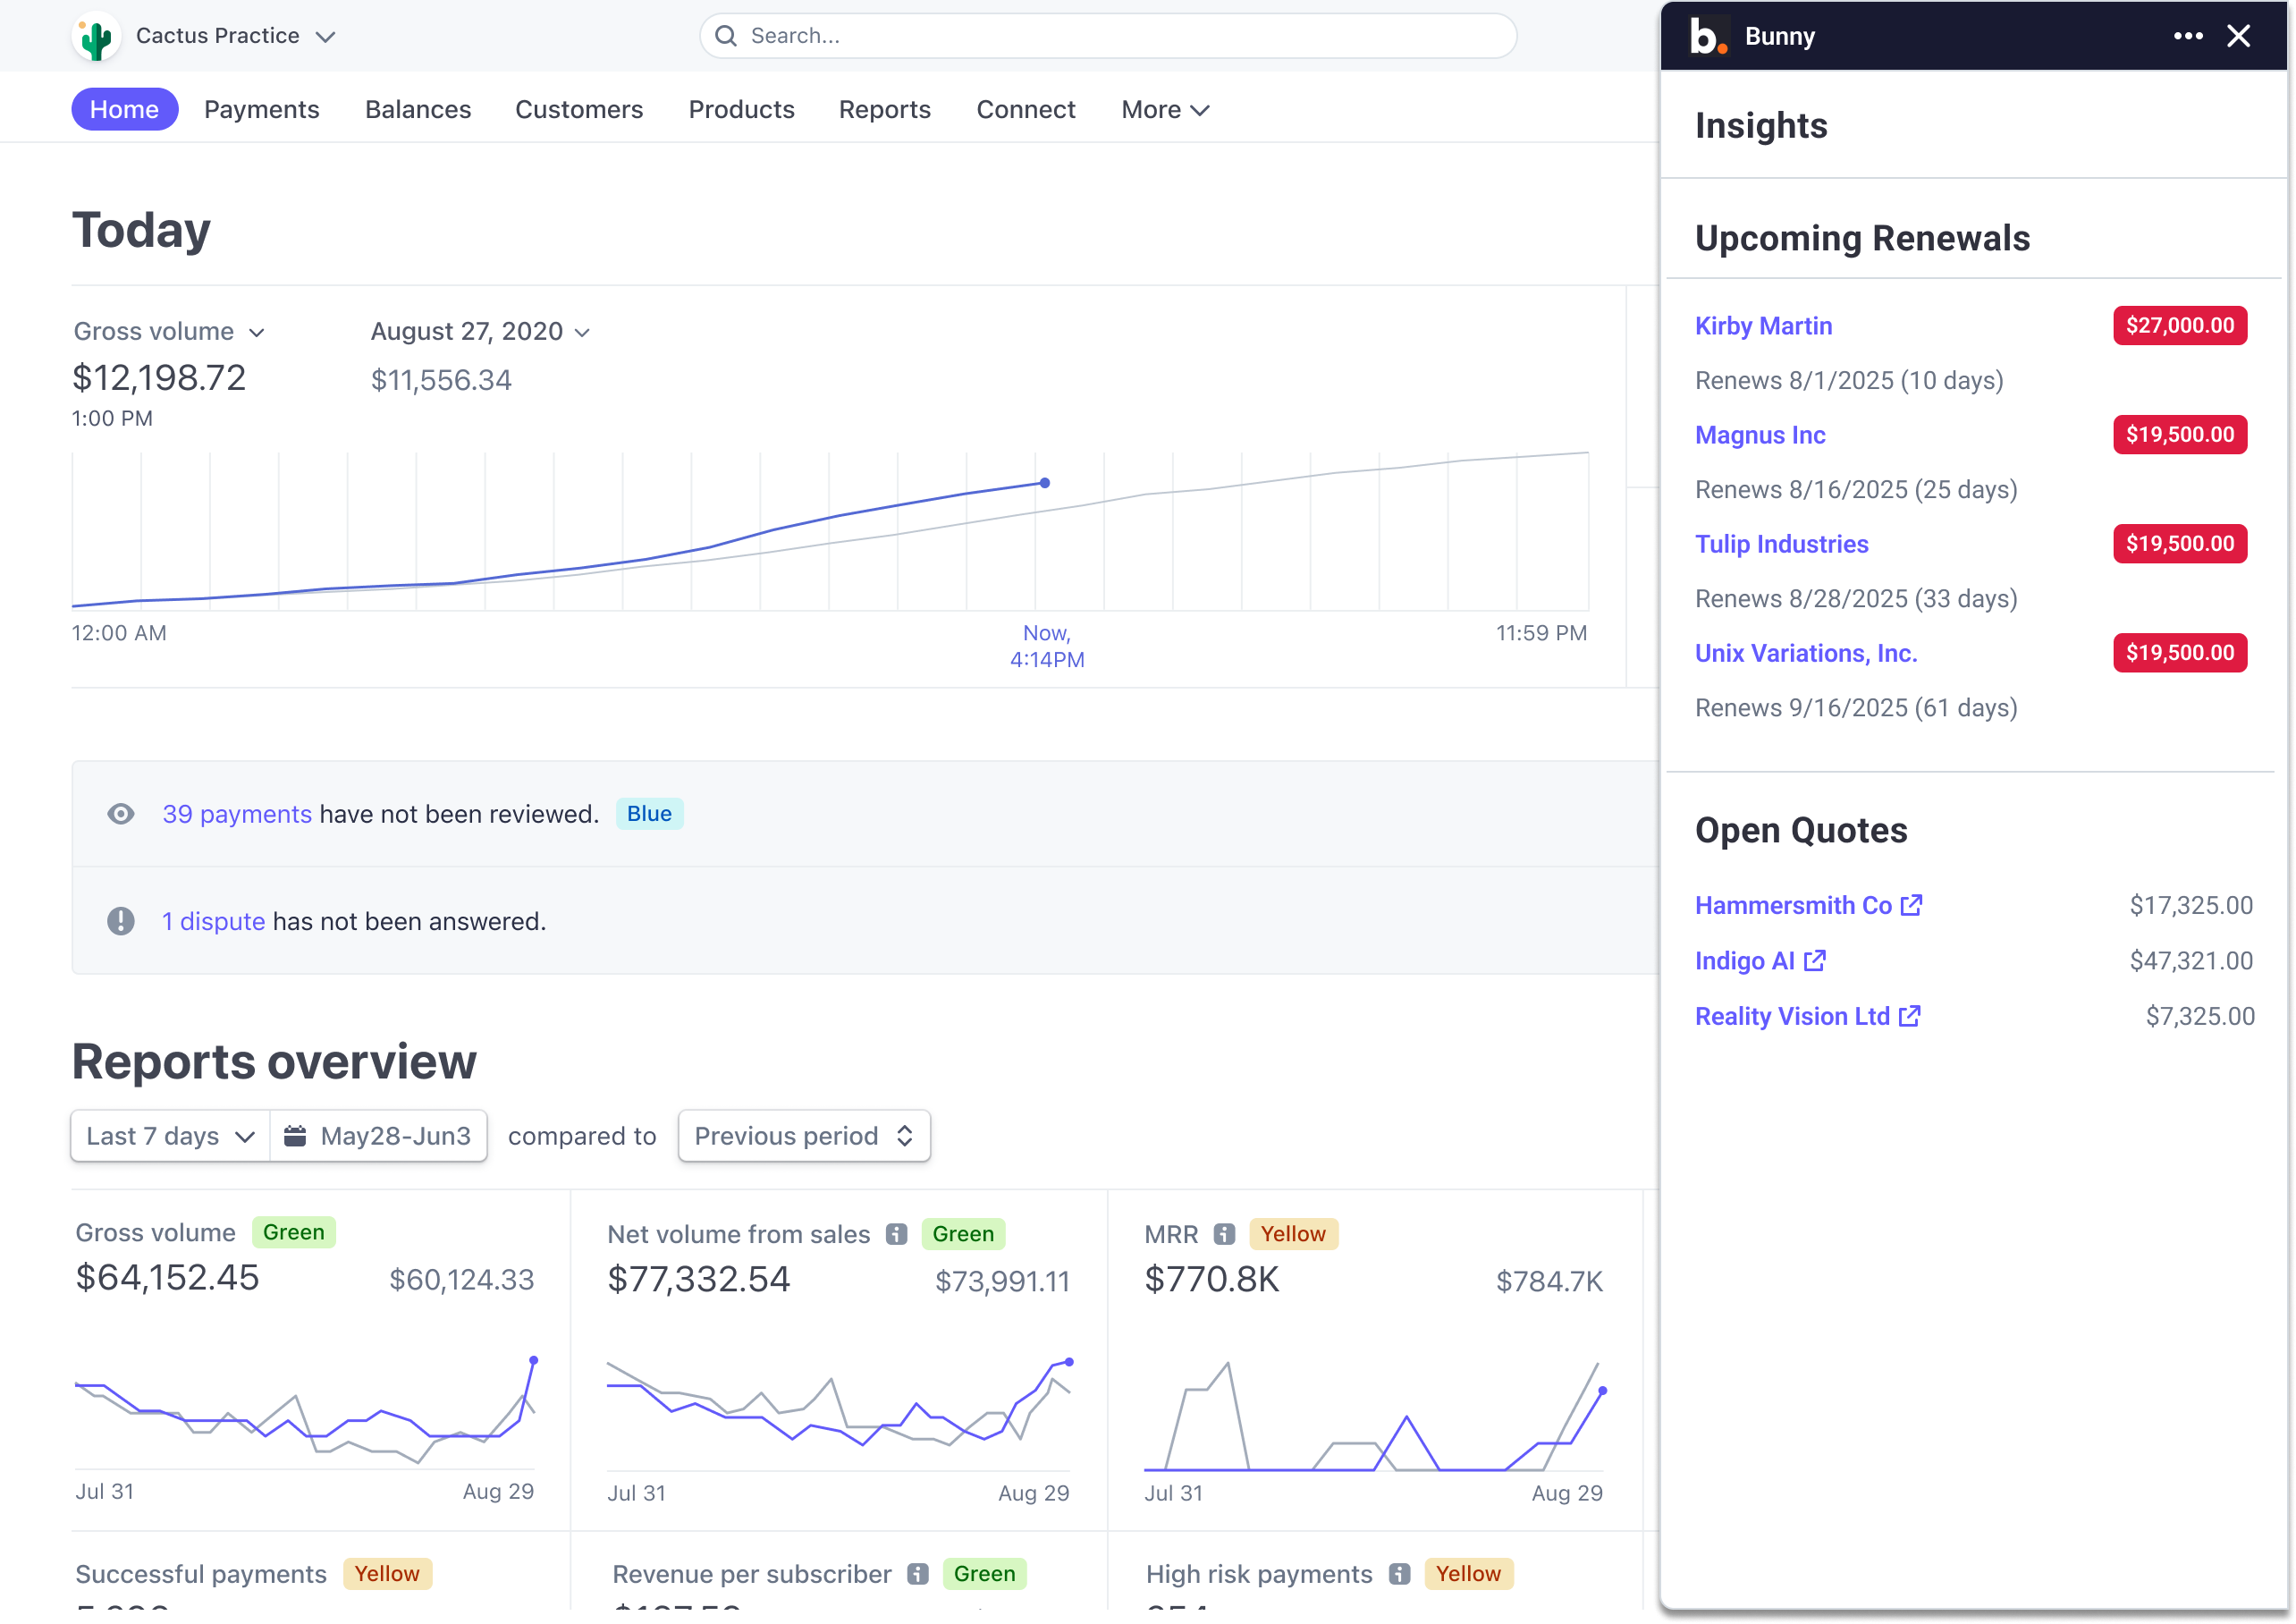Open Unix Variations, Inc. renewal link
This screenshot has width=2296, height=1624.
coord(1806,653)
